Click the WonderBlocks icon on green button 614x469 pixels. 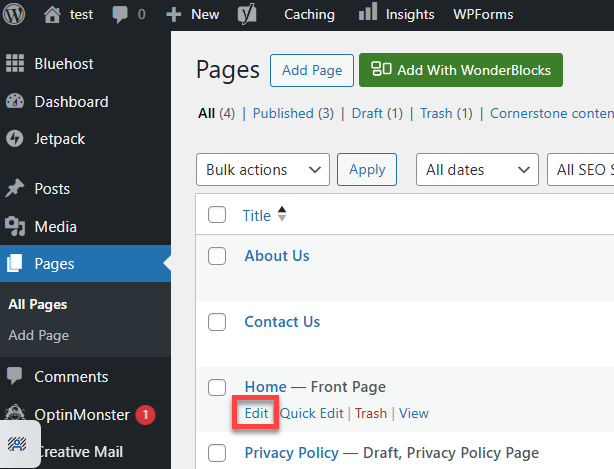(381, 69)
